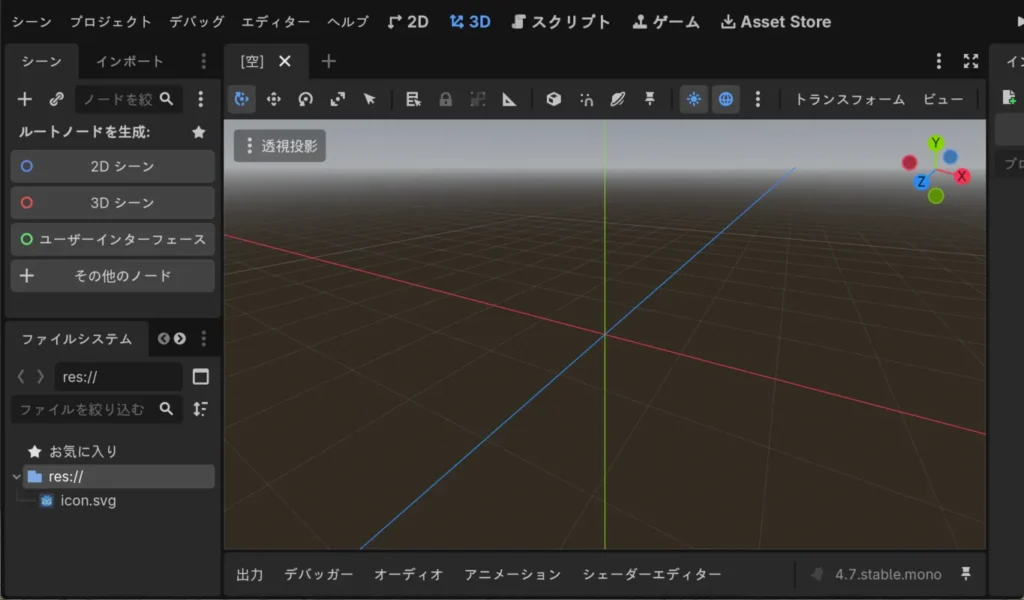Open dock options dots beside インポート tab
This screenshot has height=600, width=1024.
coord(204,61)
